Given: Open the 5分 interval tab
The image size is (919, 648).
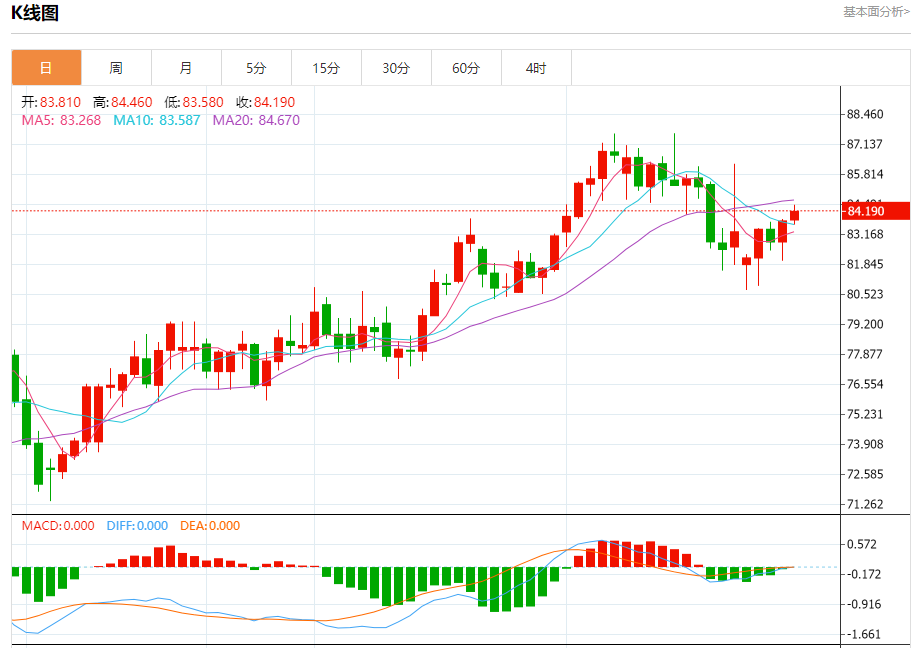Looking at the screenshot, I should 256,68.
